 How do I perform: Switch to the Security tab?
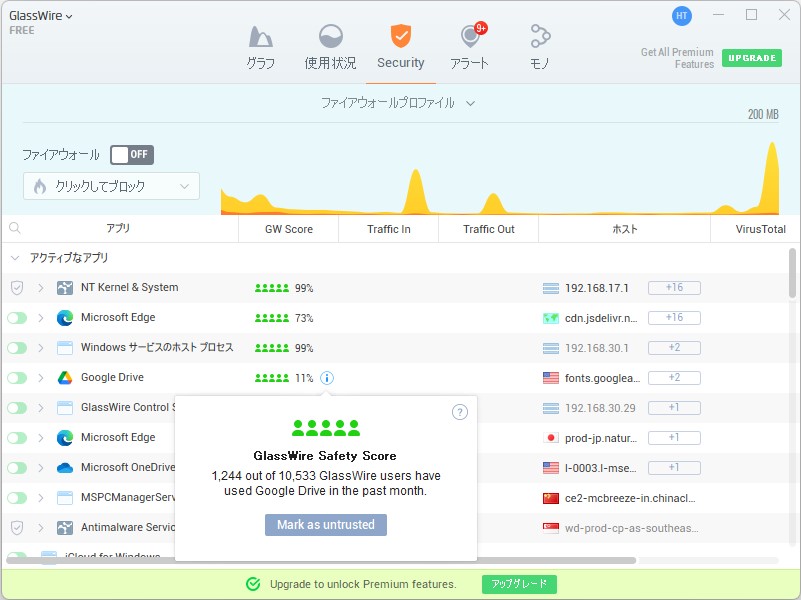400,48
